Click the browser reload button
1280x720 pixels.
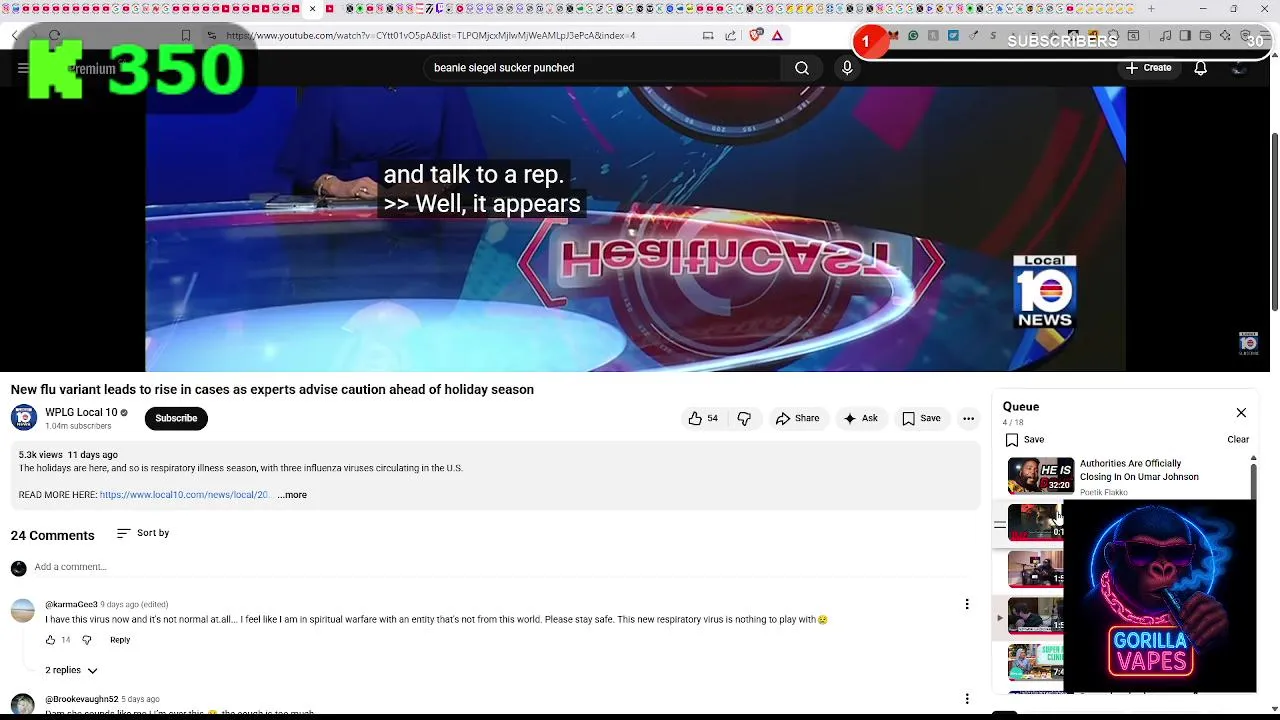(55, 35)
